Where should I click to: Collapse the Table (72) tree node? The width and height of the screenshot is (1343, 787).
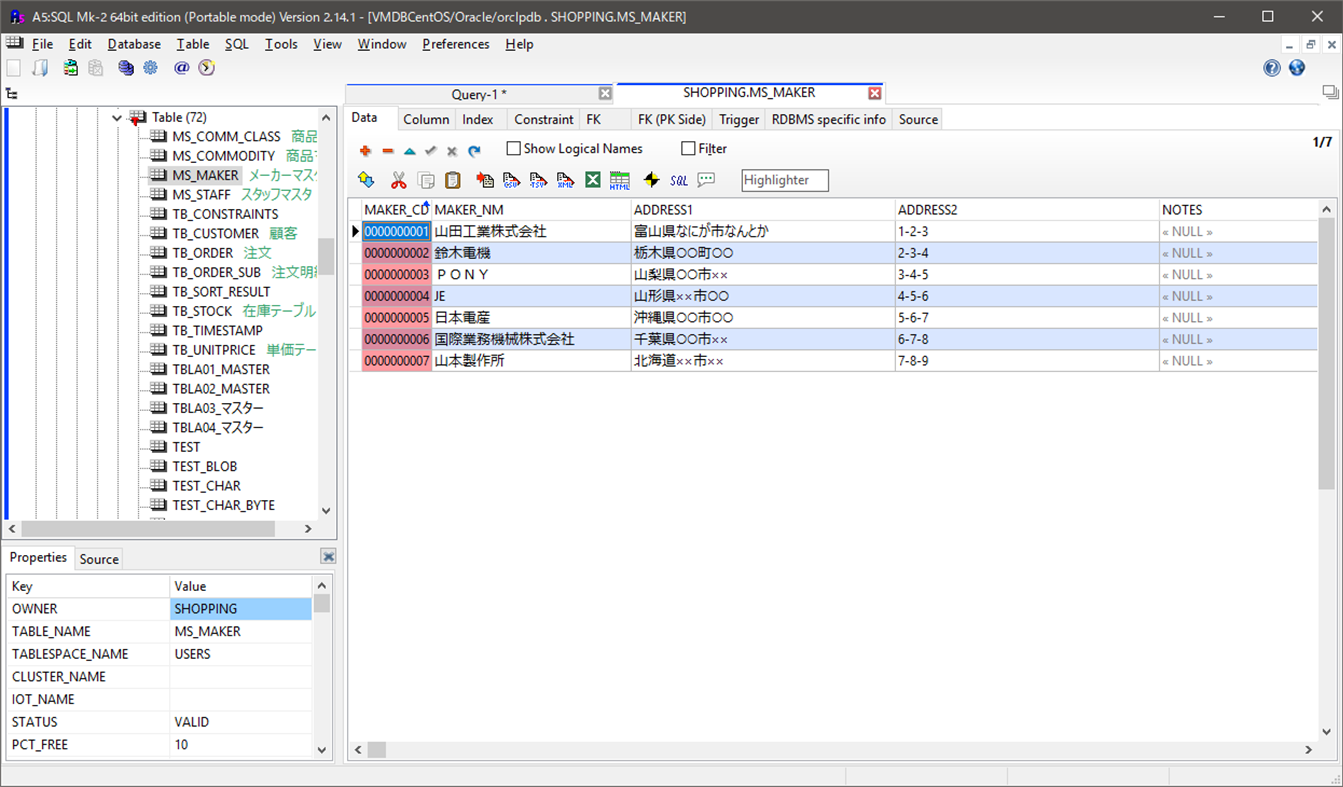point(117,117)
